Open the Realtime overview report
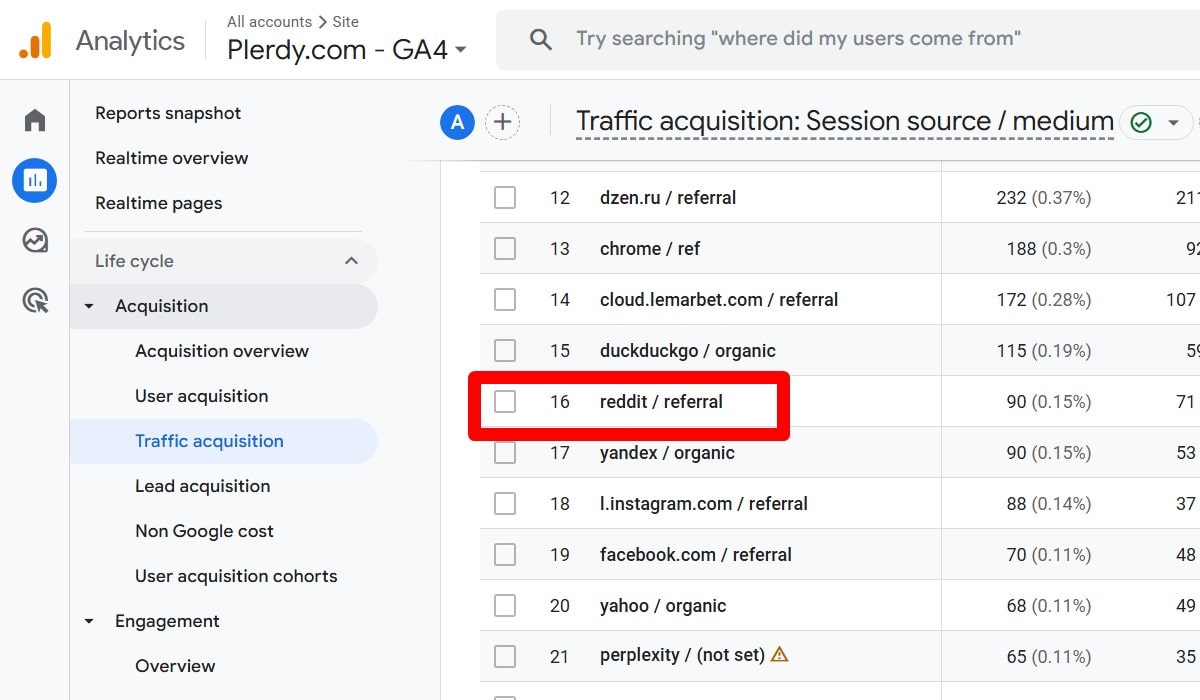 tap(171, 158)
